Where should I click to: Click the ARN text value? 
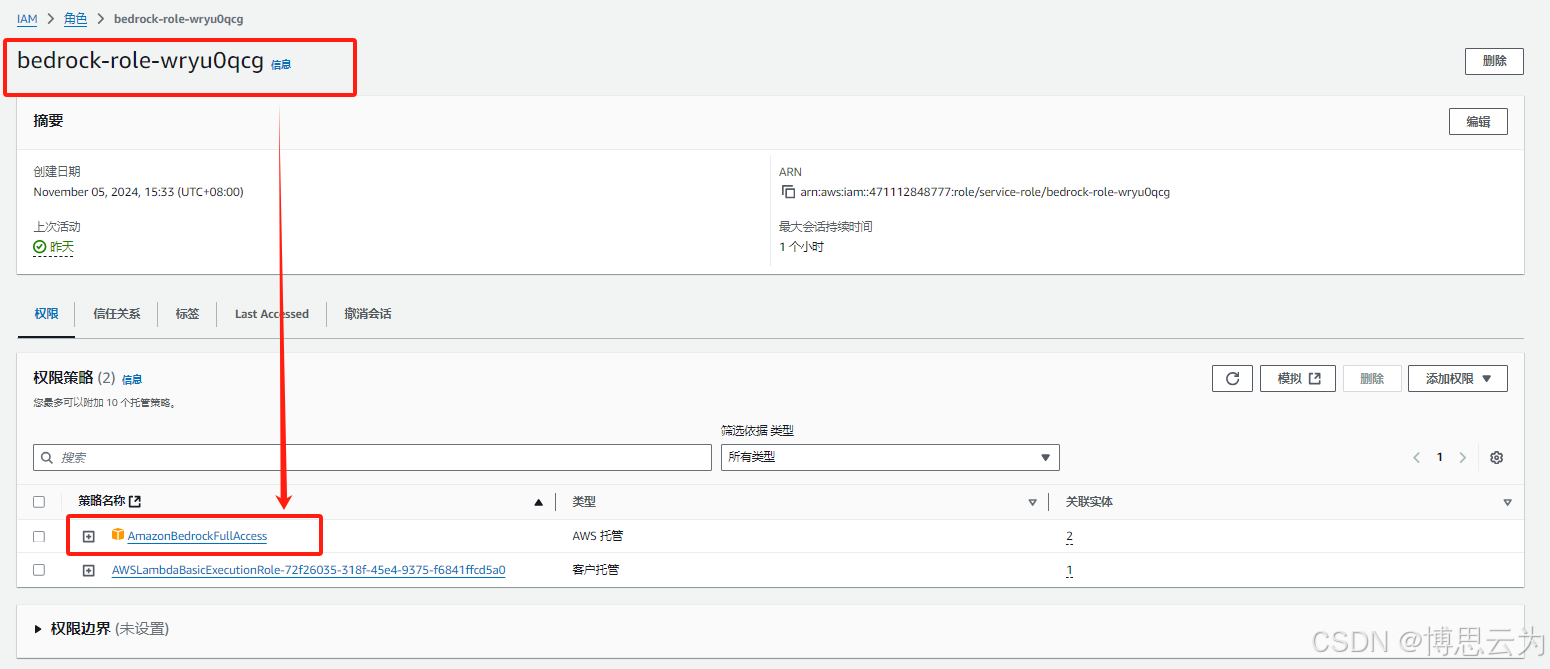tap(985, 192)
